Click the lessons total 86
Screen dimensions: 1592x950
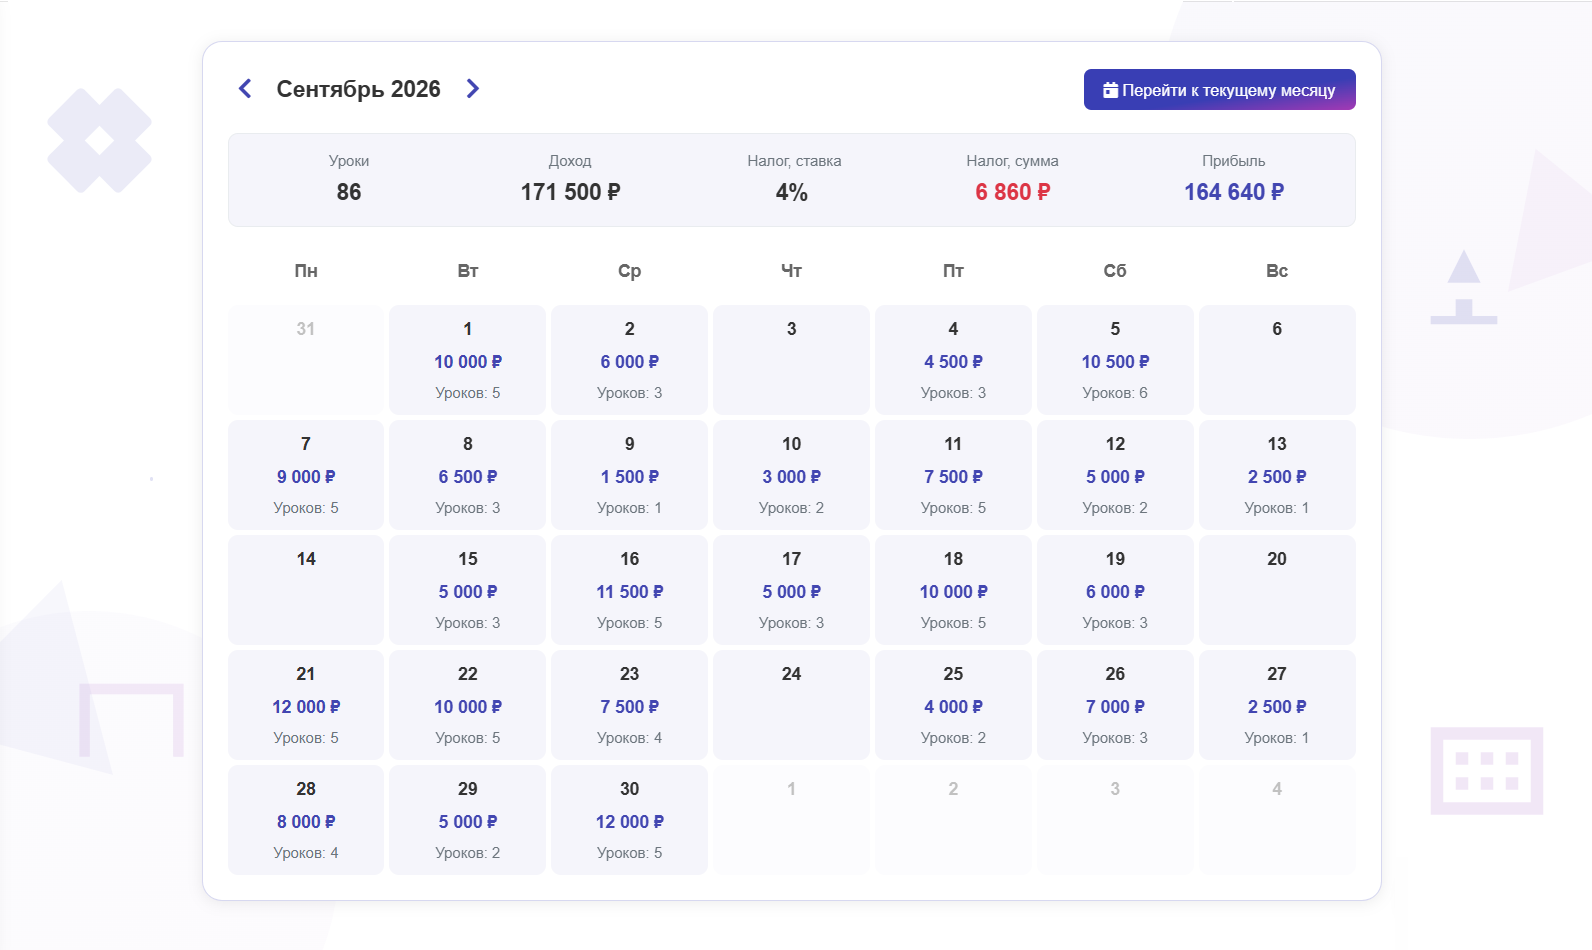click(x=349, y=192)
